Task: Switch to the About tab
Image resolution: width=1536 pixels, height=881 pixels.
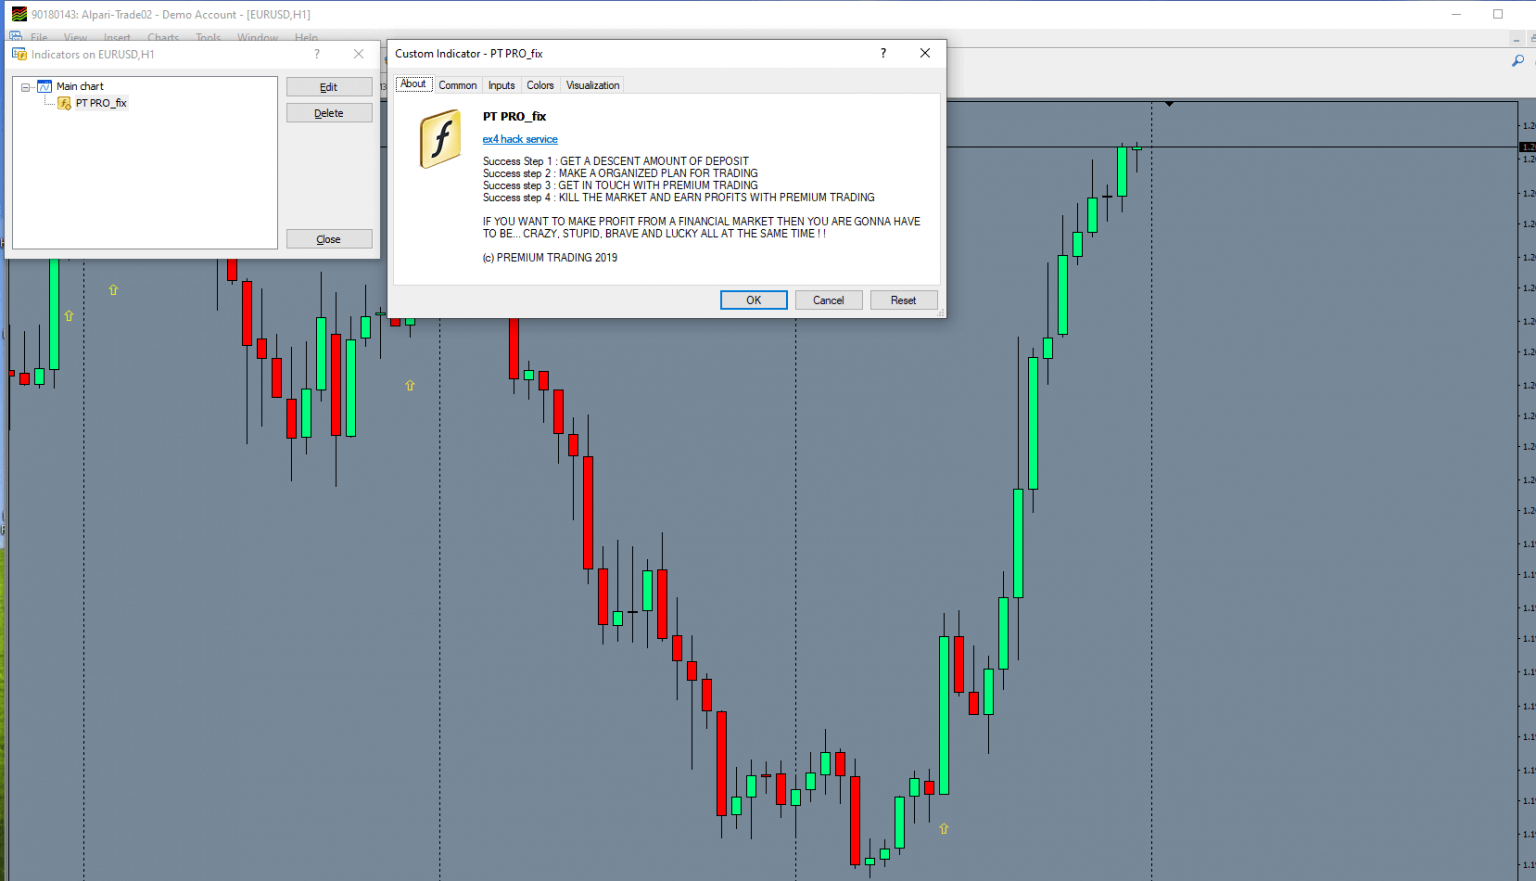Action: 413,84
